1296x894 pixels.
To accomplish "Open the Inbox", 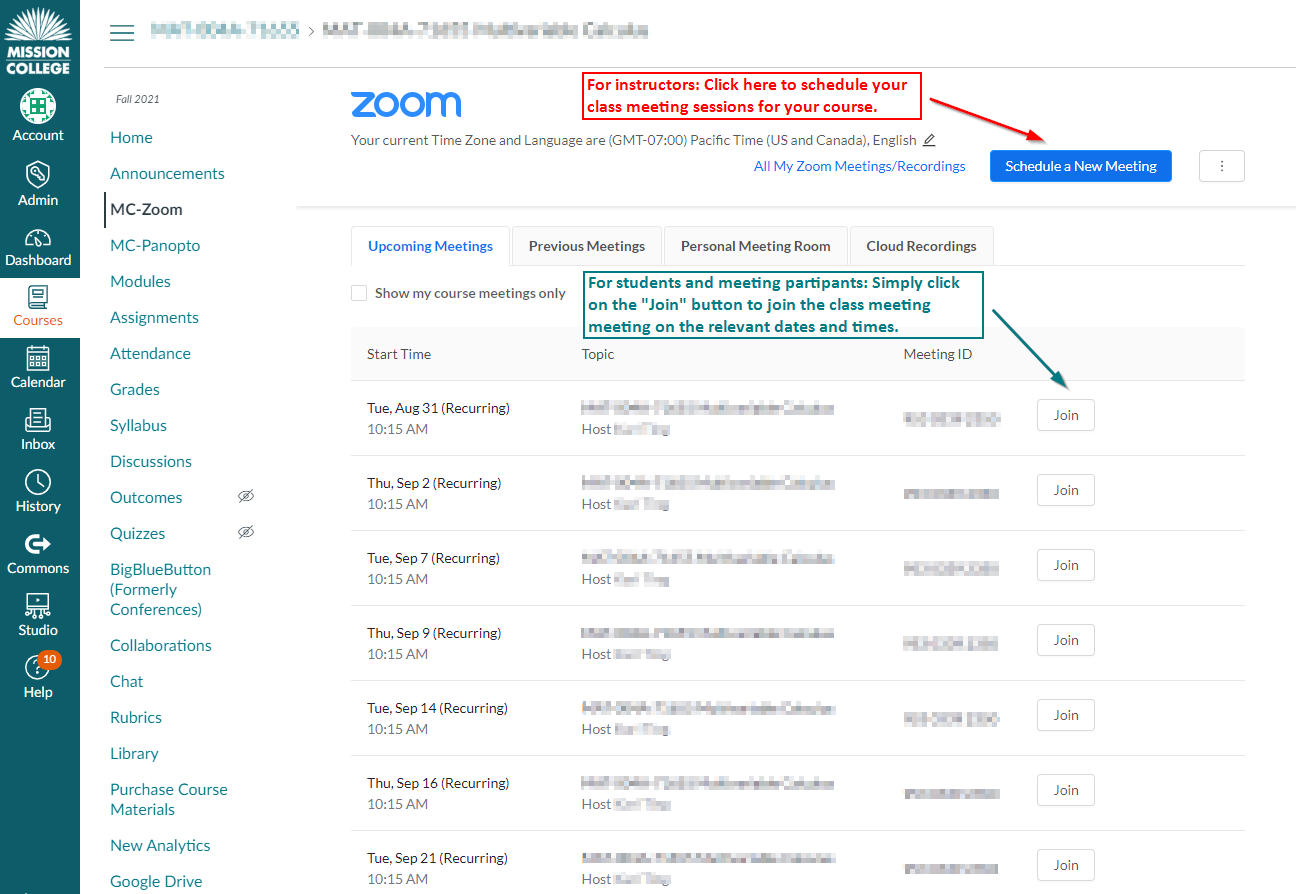I will coord(38,430).
